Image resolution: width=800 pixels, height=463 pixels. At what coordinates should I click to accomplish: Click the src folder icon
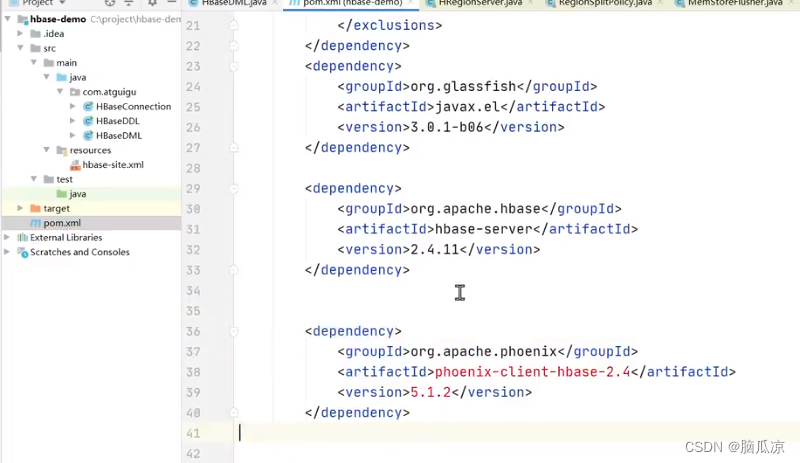pyautogui.click(x=35, y=48)
